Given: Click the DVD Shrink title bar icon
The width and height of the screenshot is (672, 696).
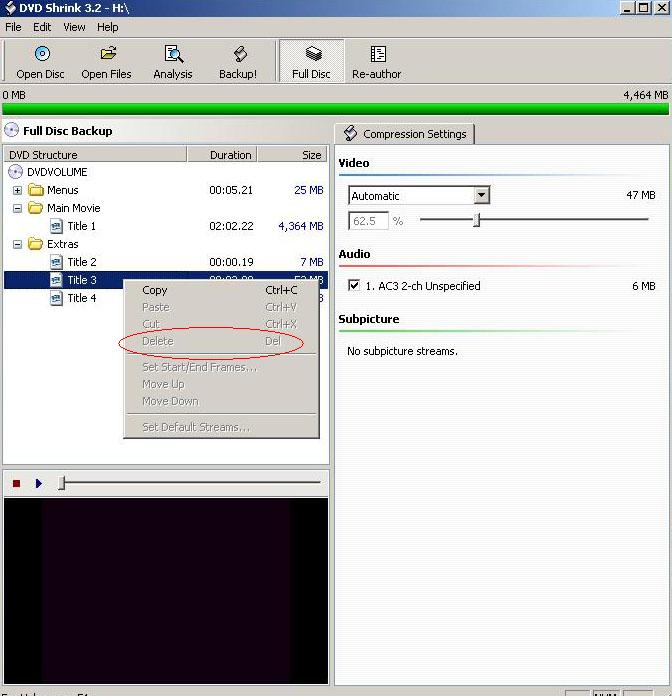Looking at the screenshot, I should (x=10, y=8).
